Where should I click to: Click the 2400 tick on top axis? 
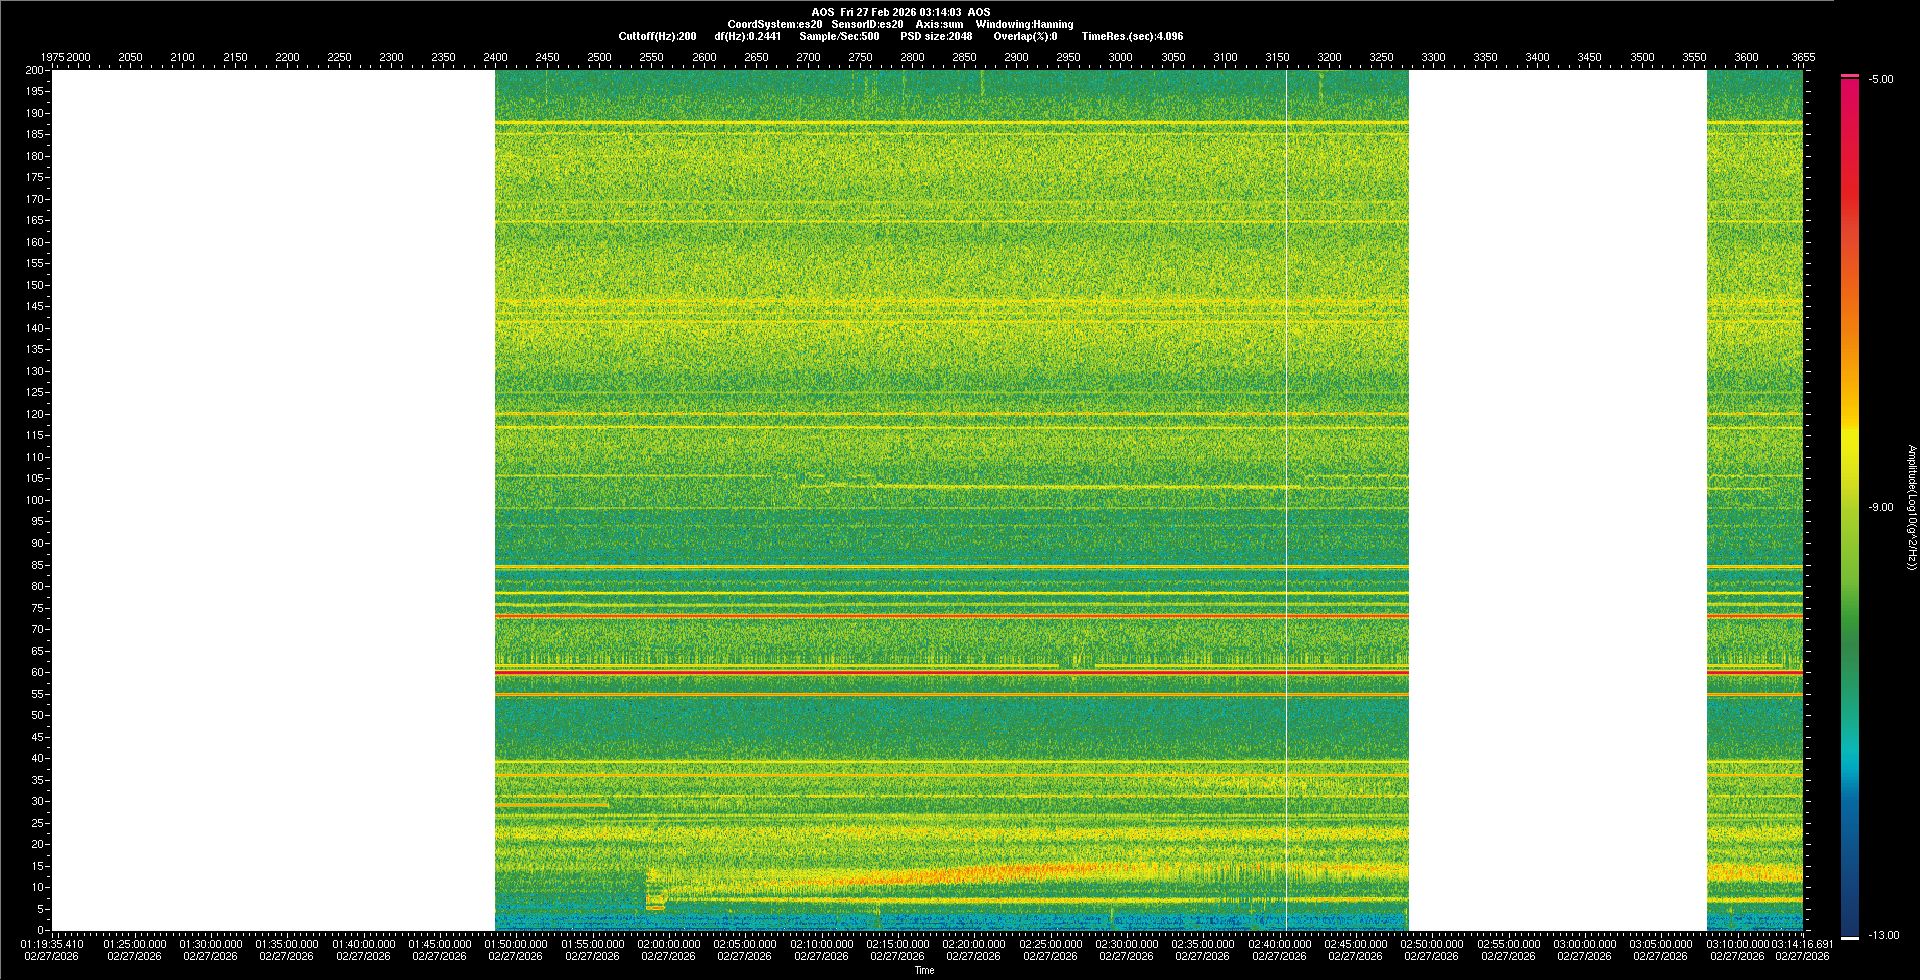(495, 57)
